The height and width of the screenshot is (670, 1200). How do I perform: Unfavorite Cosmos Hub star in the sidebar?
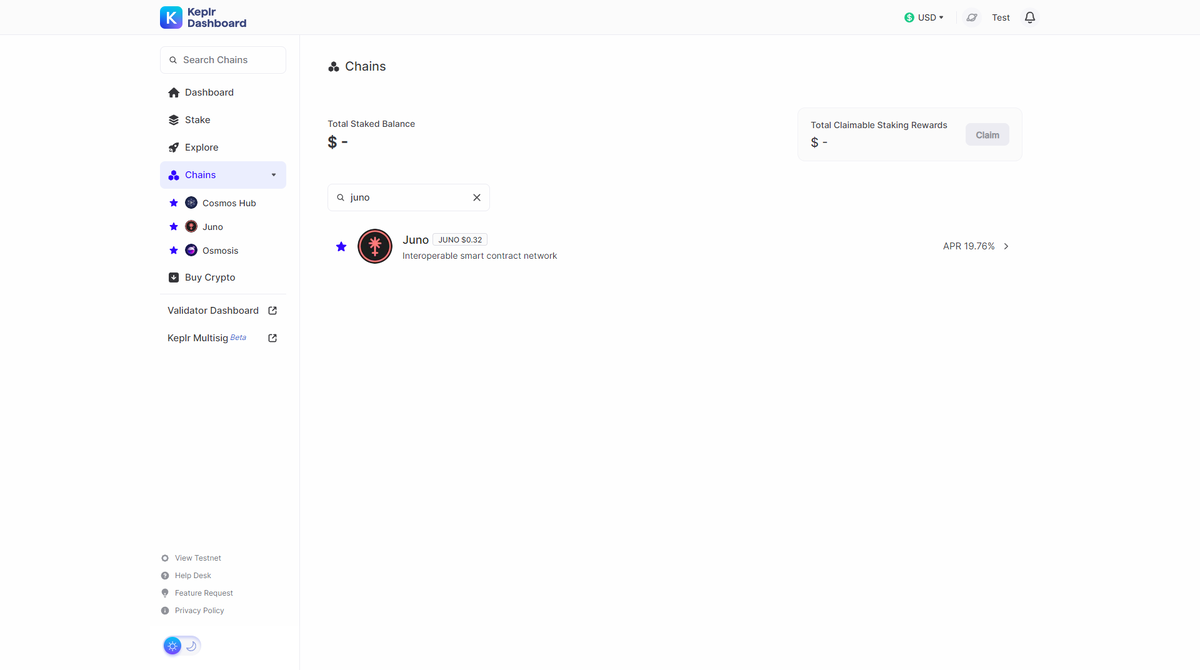point(174,203)
